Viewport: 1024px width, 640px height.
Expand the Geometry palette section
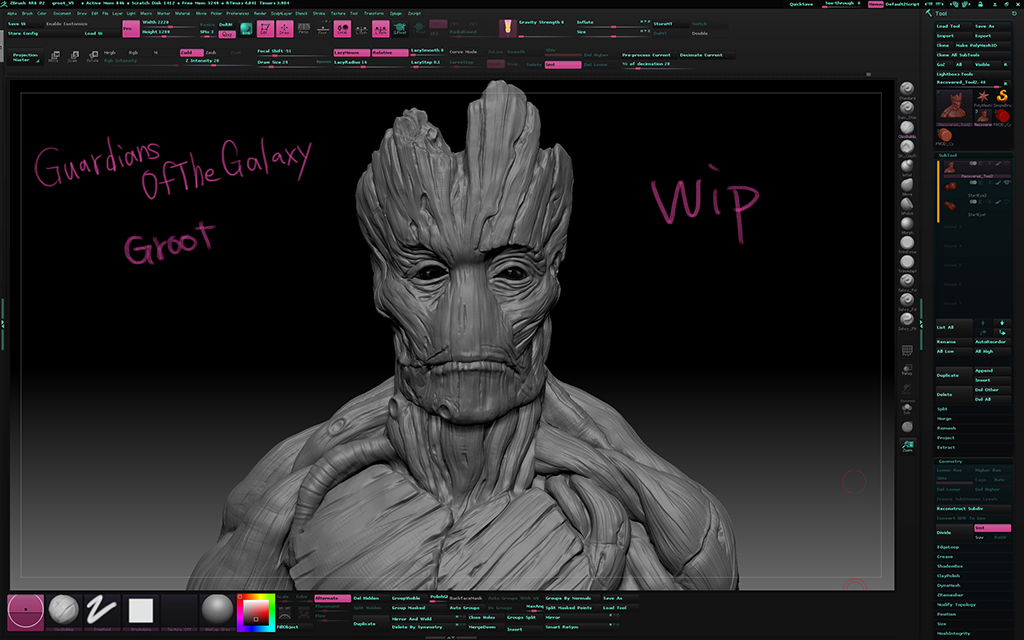click(x=950, y=461)
